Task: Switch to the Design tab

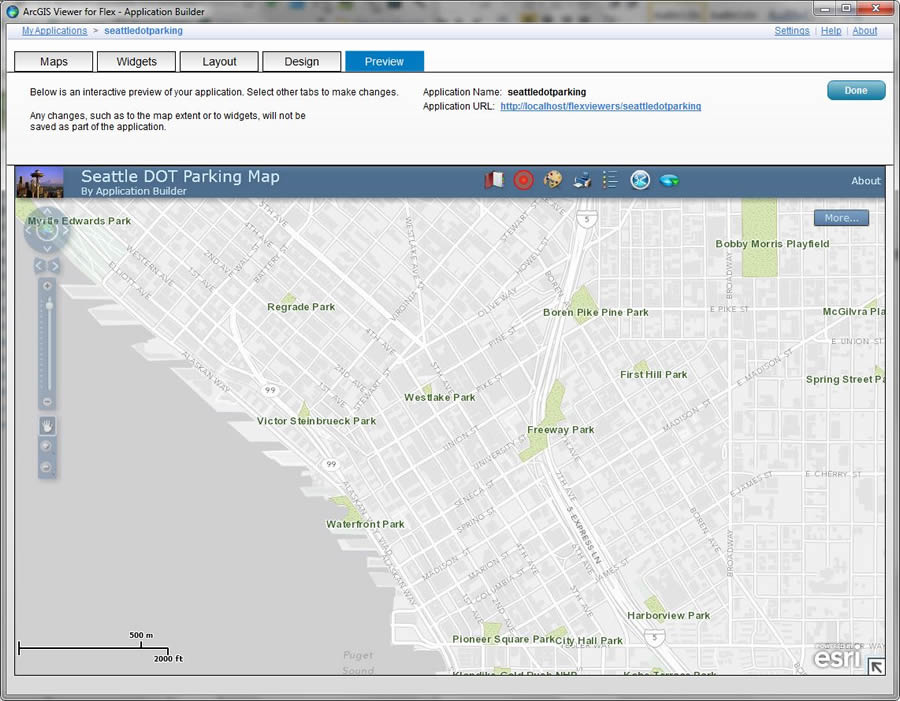Action: tap(302, 61)
